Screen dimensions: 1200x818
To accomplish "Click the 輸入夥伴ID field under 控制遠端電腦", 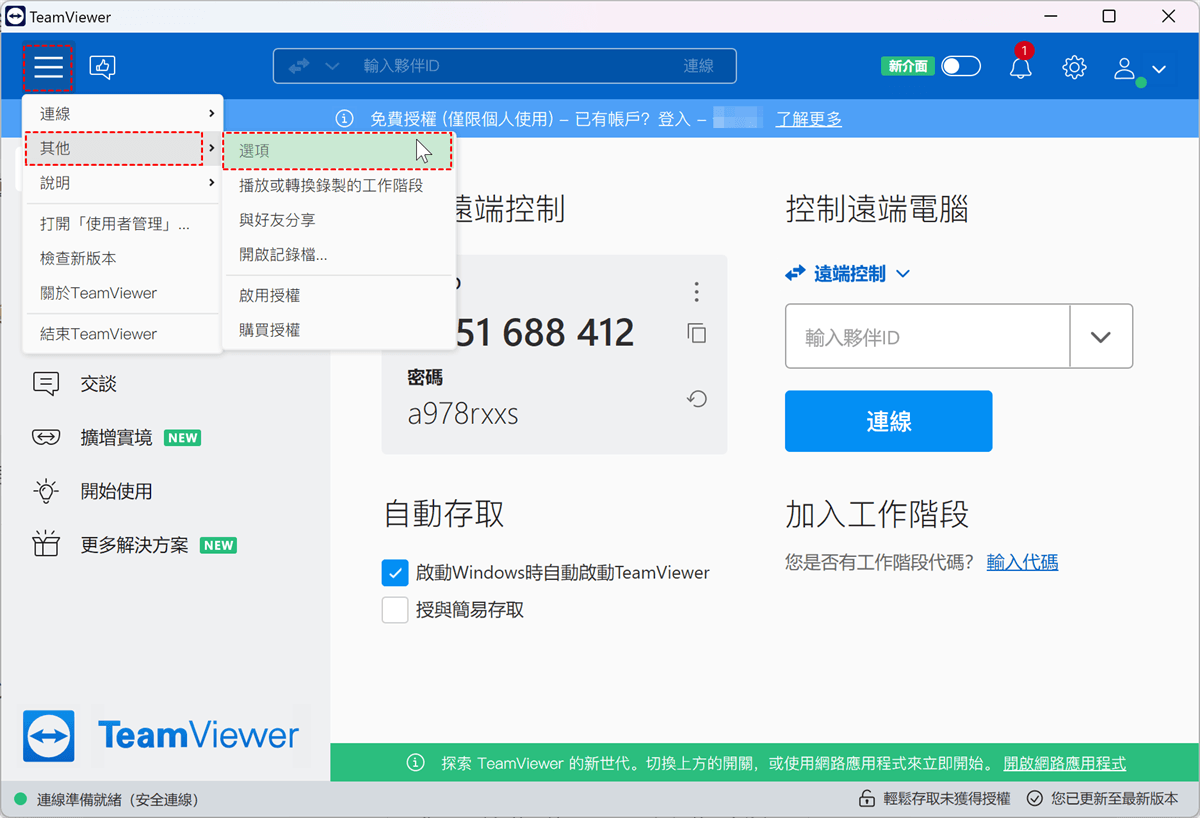I will click(x=927, y=337).
